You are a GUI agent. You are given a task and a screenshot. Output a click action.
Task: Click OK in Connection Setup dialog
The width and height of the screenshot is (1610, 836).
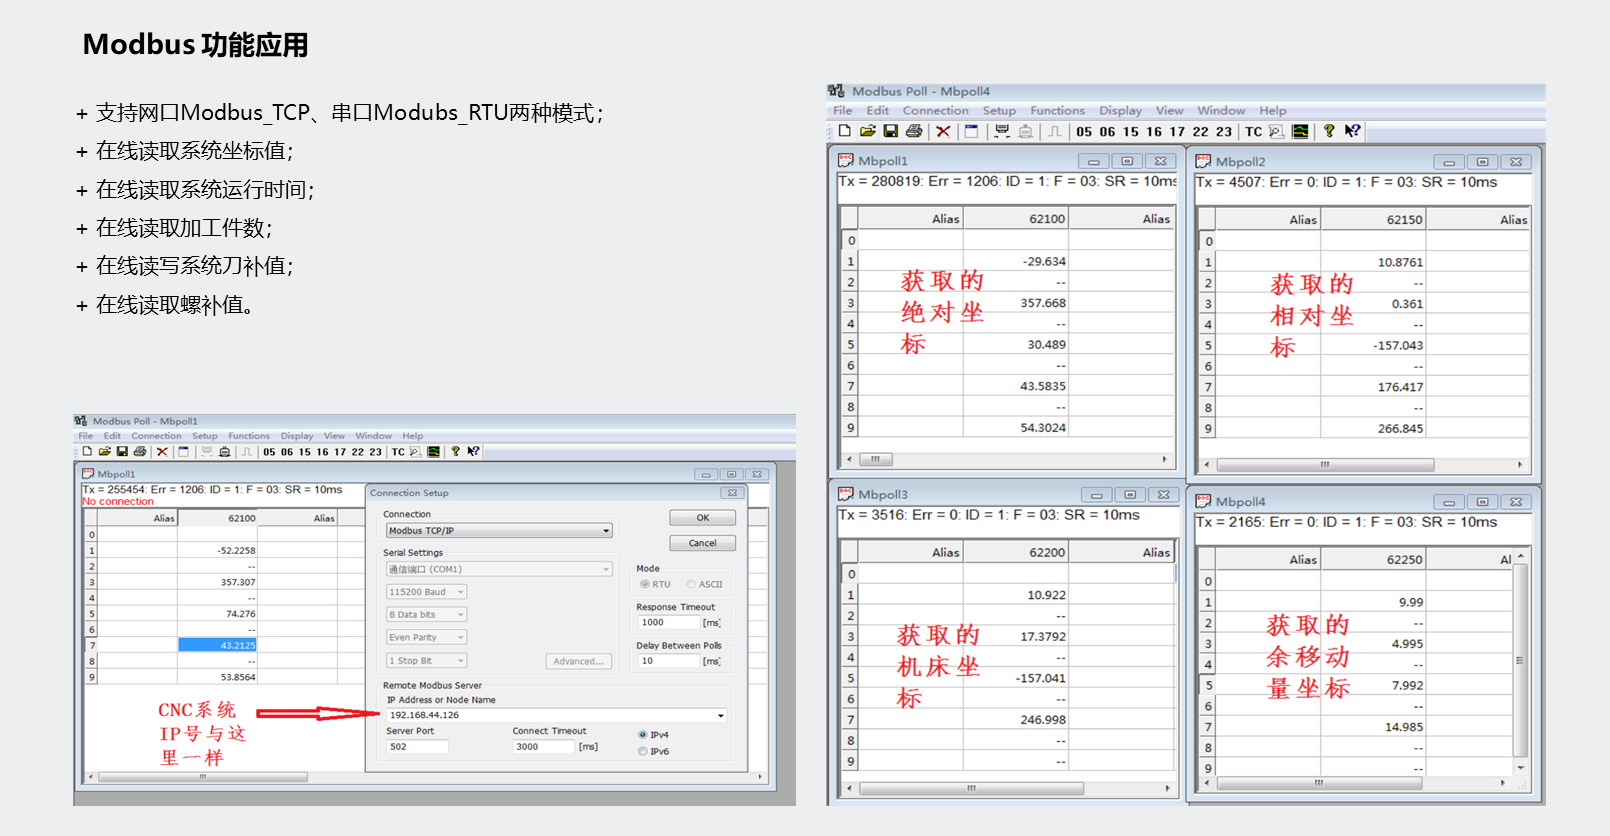coord(702,518)
